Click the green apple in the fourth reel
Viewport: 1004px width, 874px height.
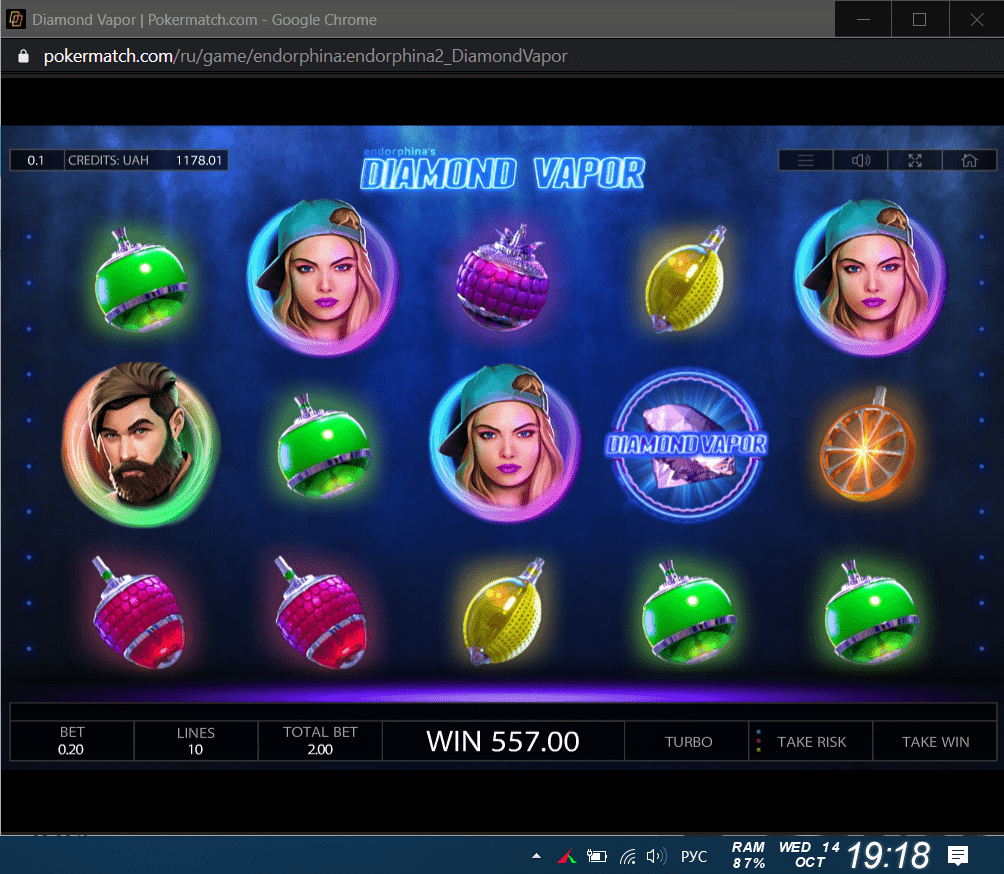(x=688, y=612)
